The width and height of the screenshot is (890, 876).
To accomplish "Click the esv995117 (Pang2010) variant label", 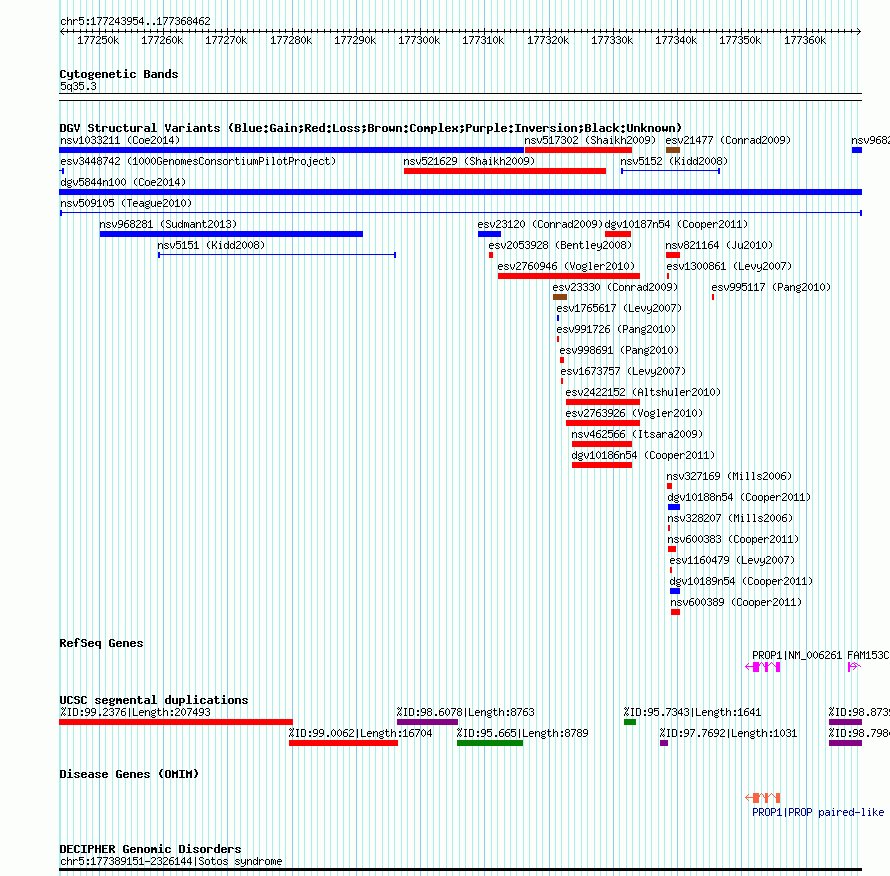I will pos(771,287).
